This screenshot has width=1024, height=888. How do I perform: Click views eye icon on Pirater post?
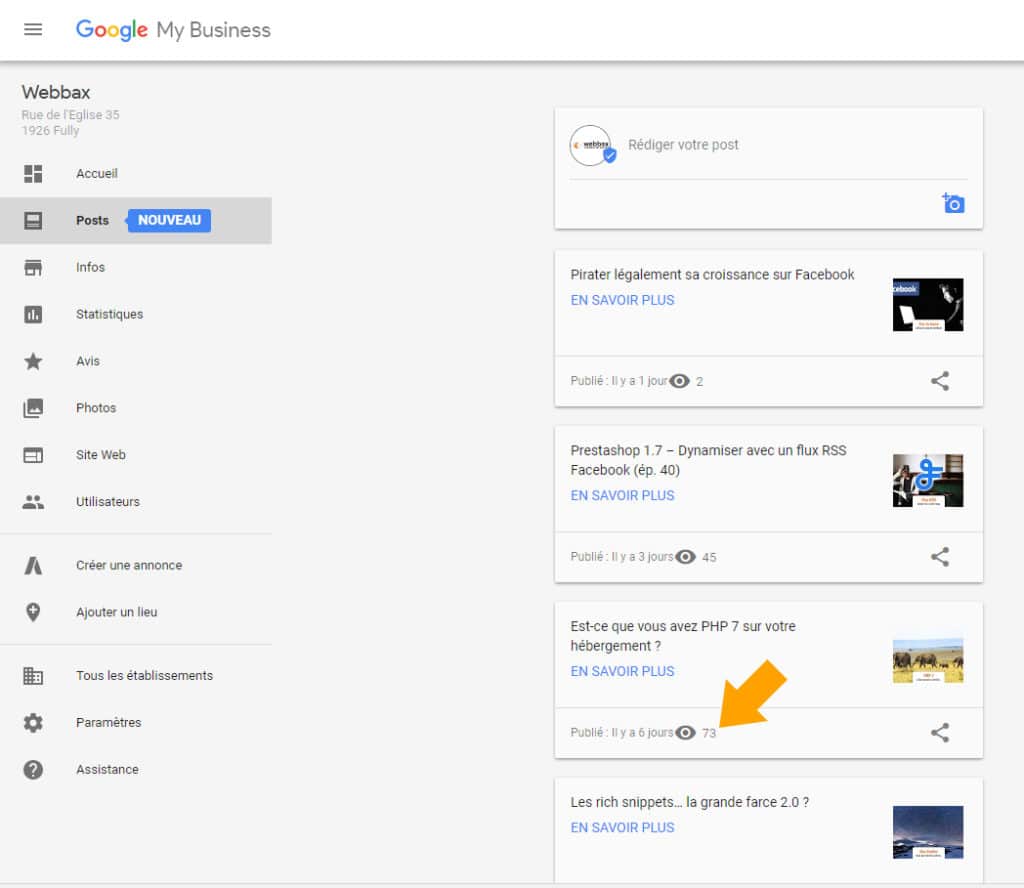(x=680, y=381)
